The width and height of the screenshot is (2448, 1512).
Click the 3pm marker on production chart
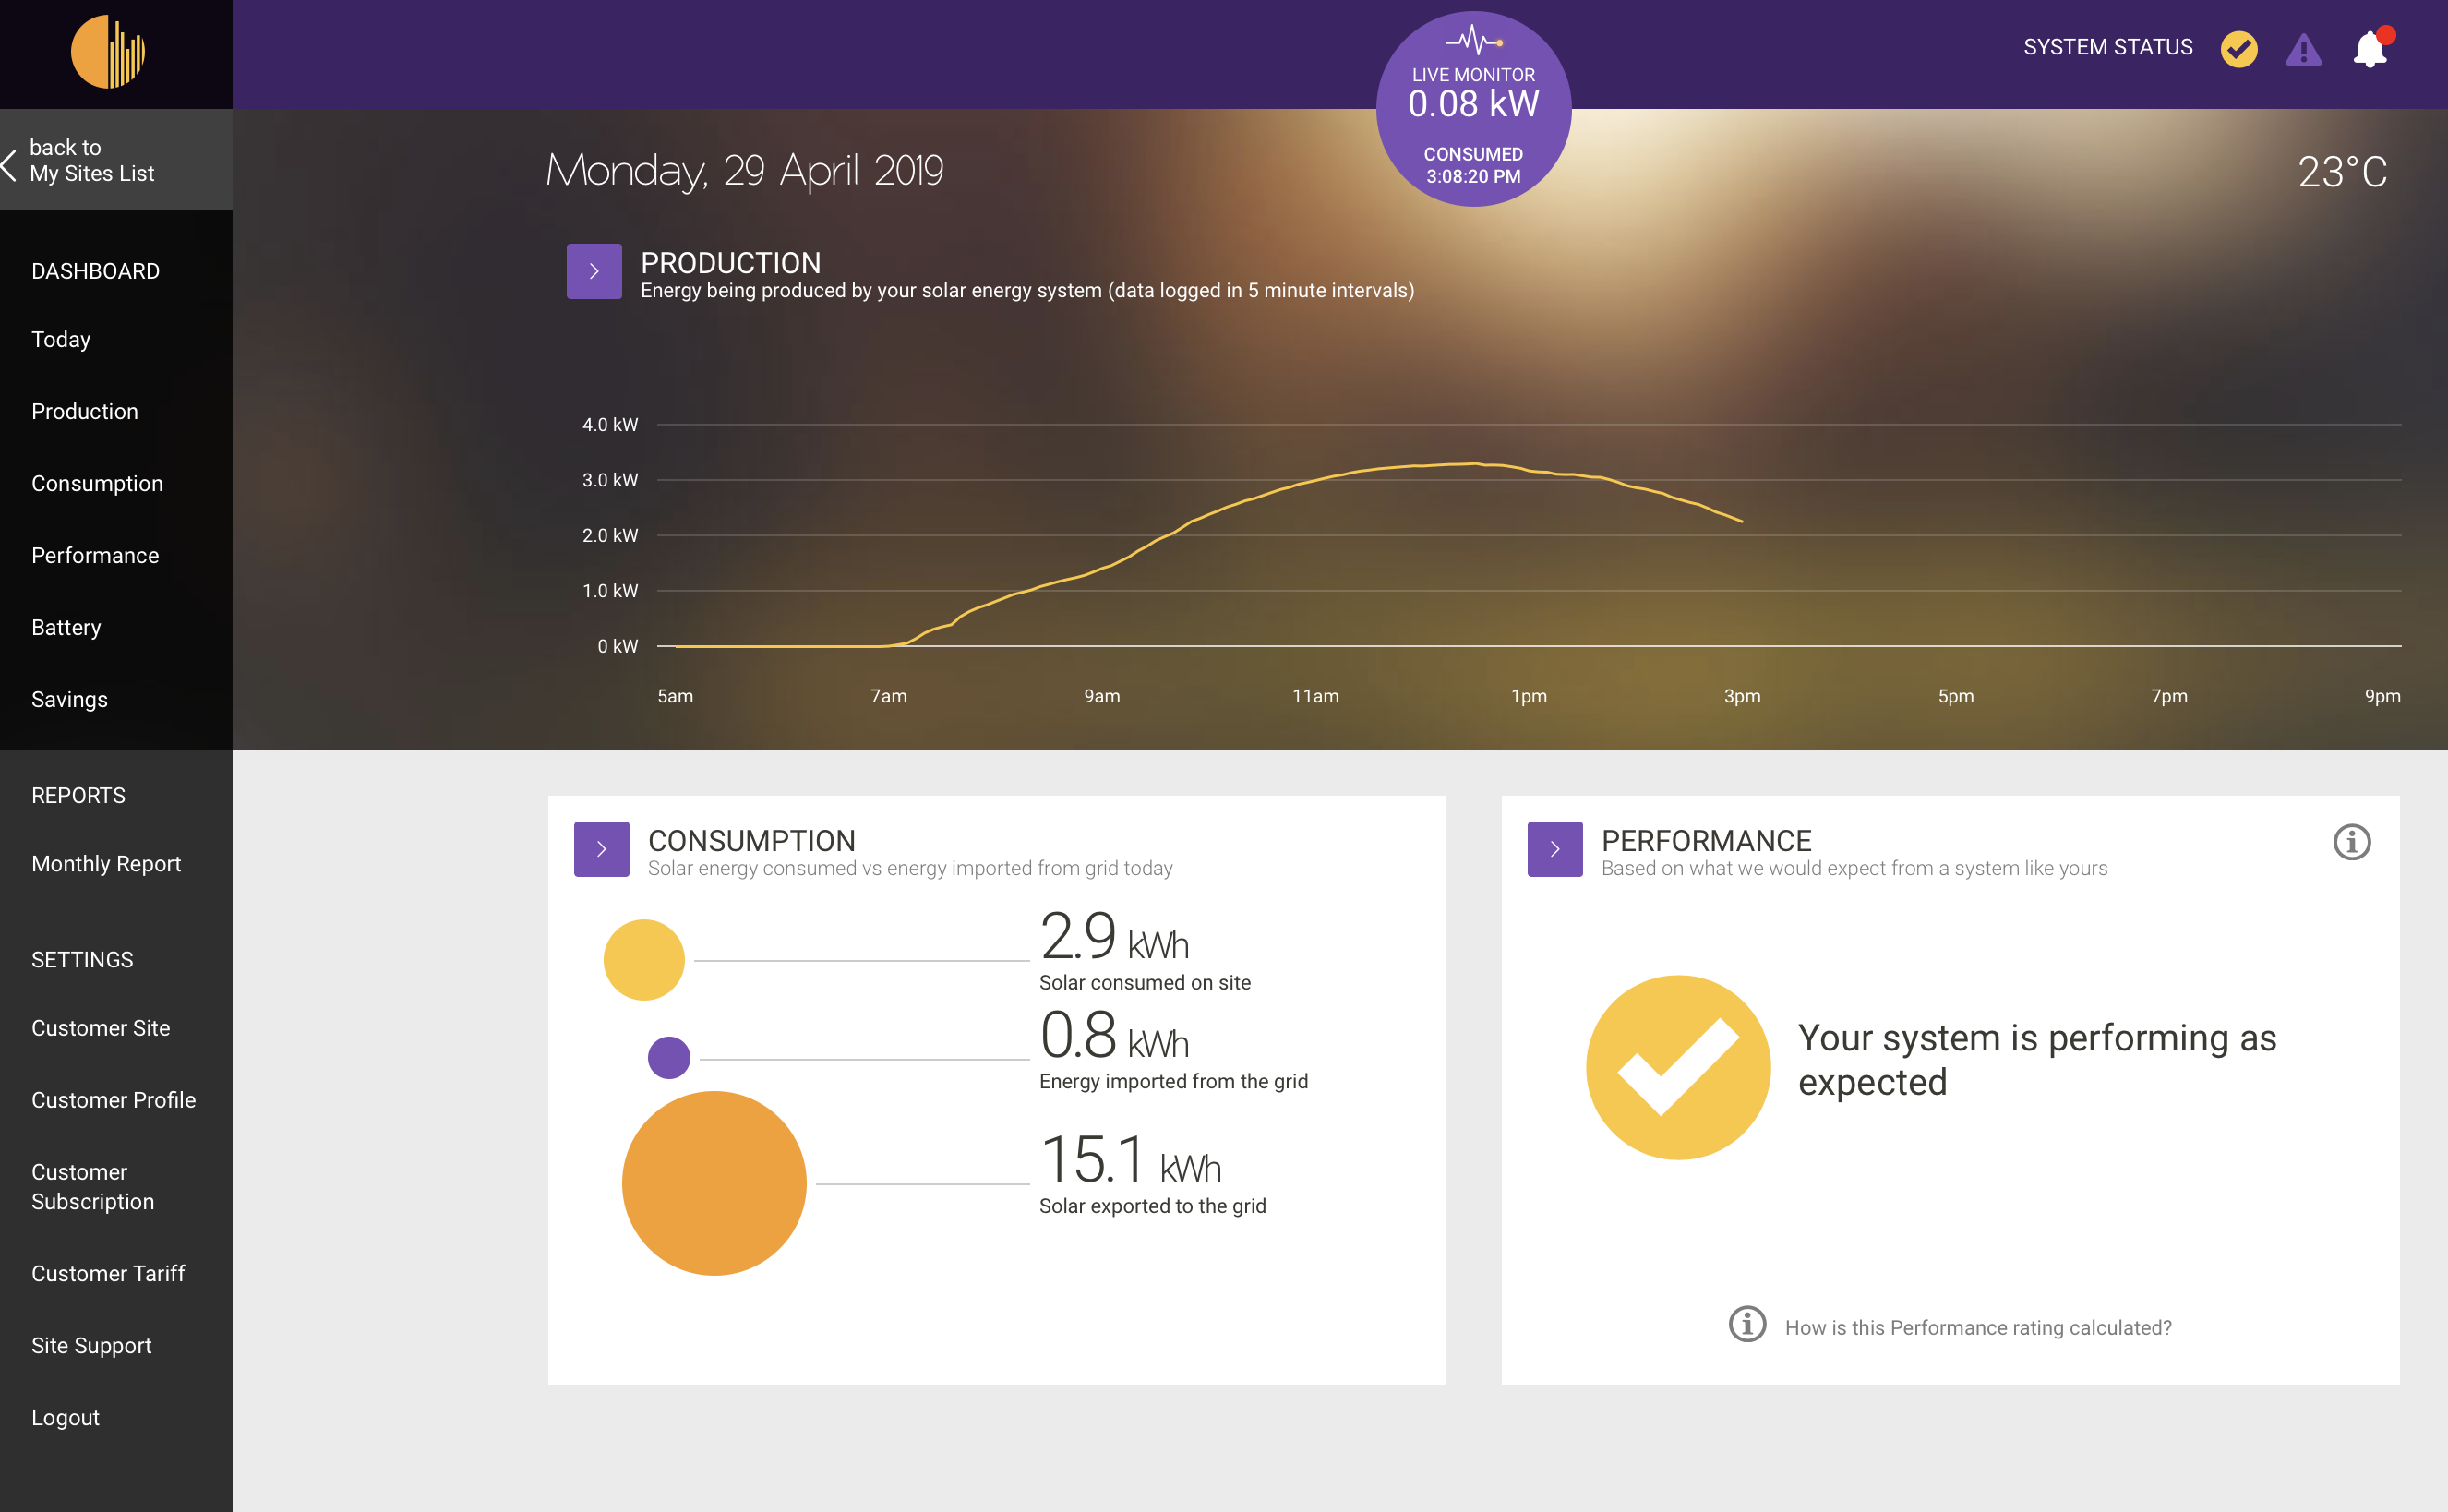point(1738,692)
